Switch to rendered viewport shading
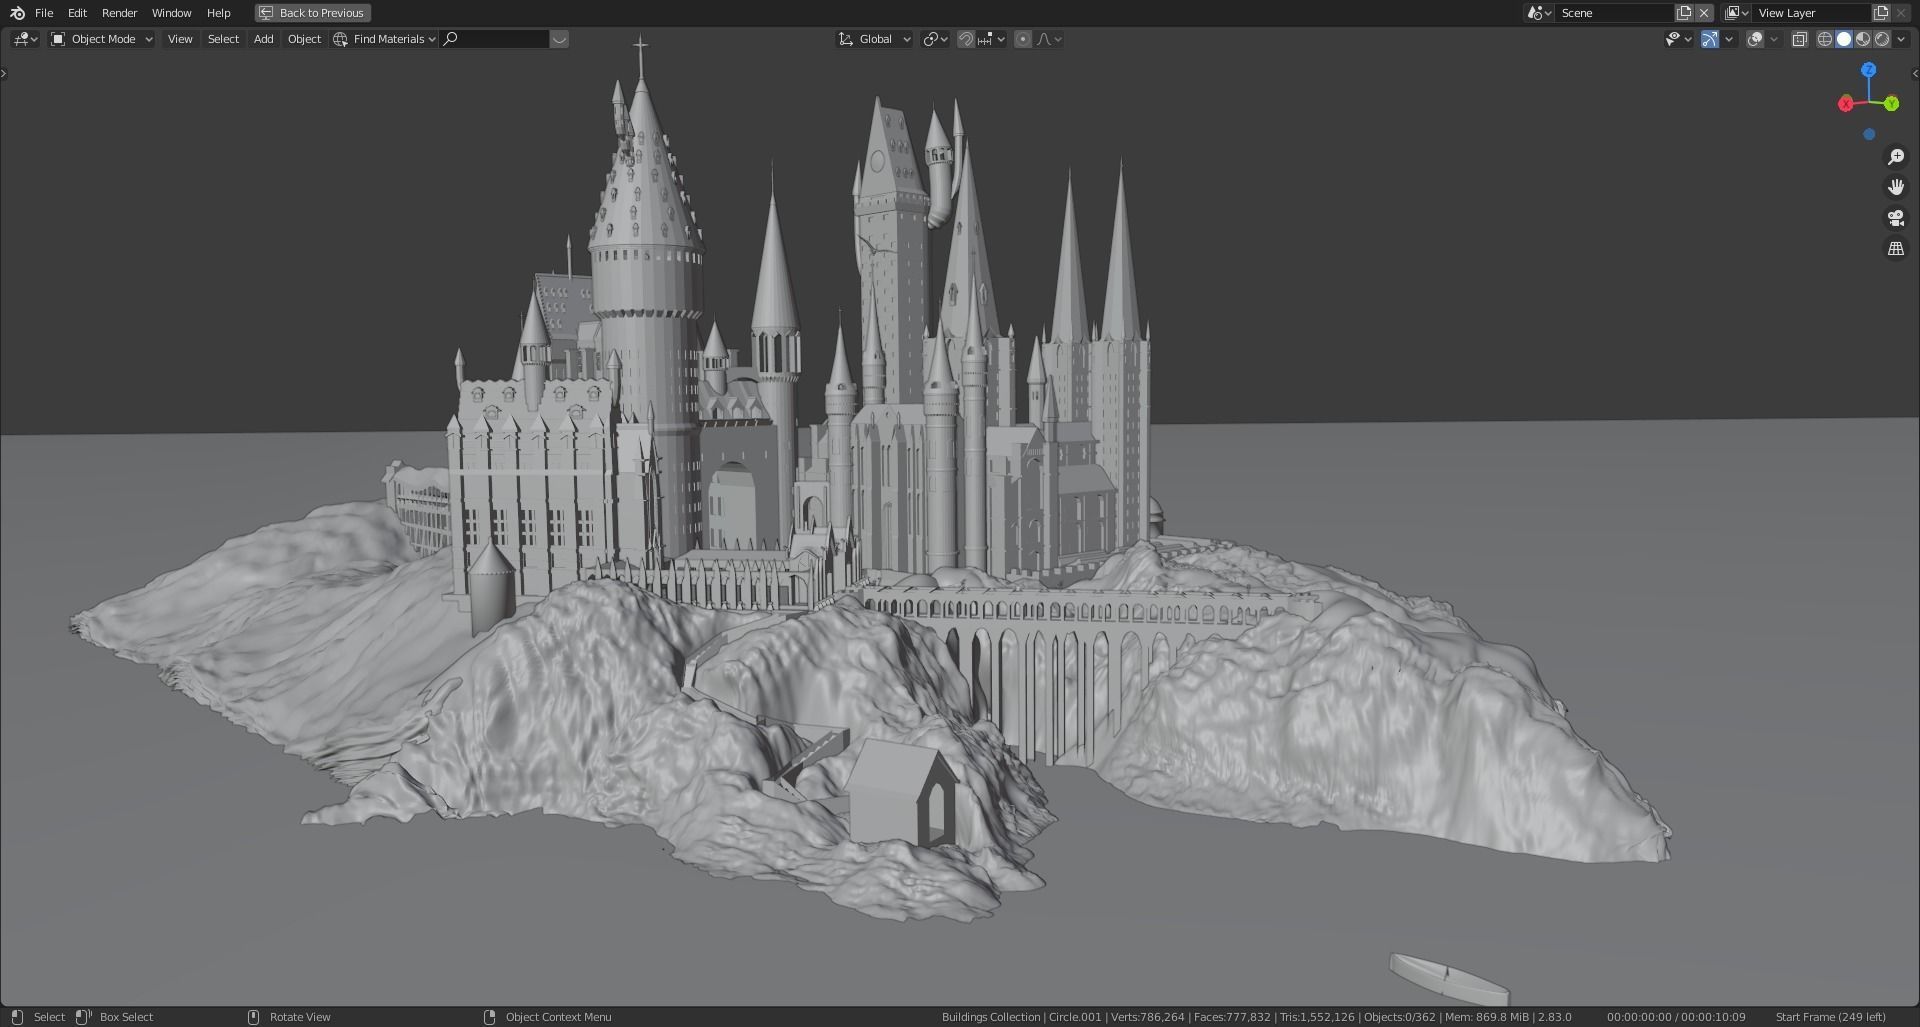The width and height of the screenshot is (1920, 1027). coord(1882,39)
